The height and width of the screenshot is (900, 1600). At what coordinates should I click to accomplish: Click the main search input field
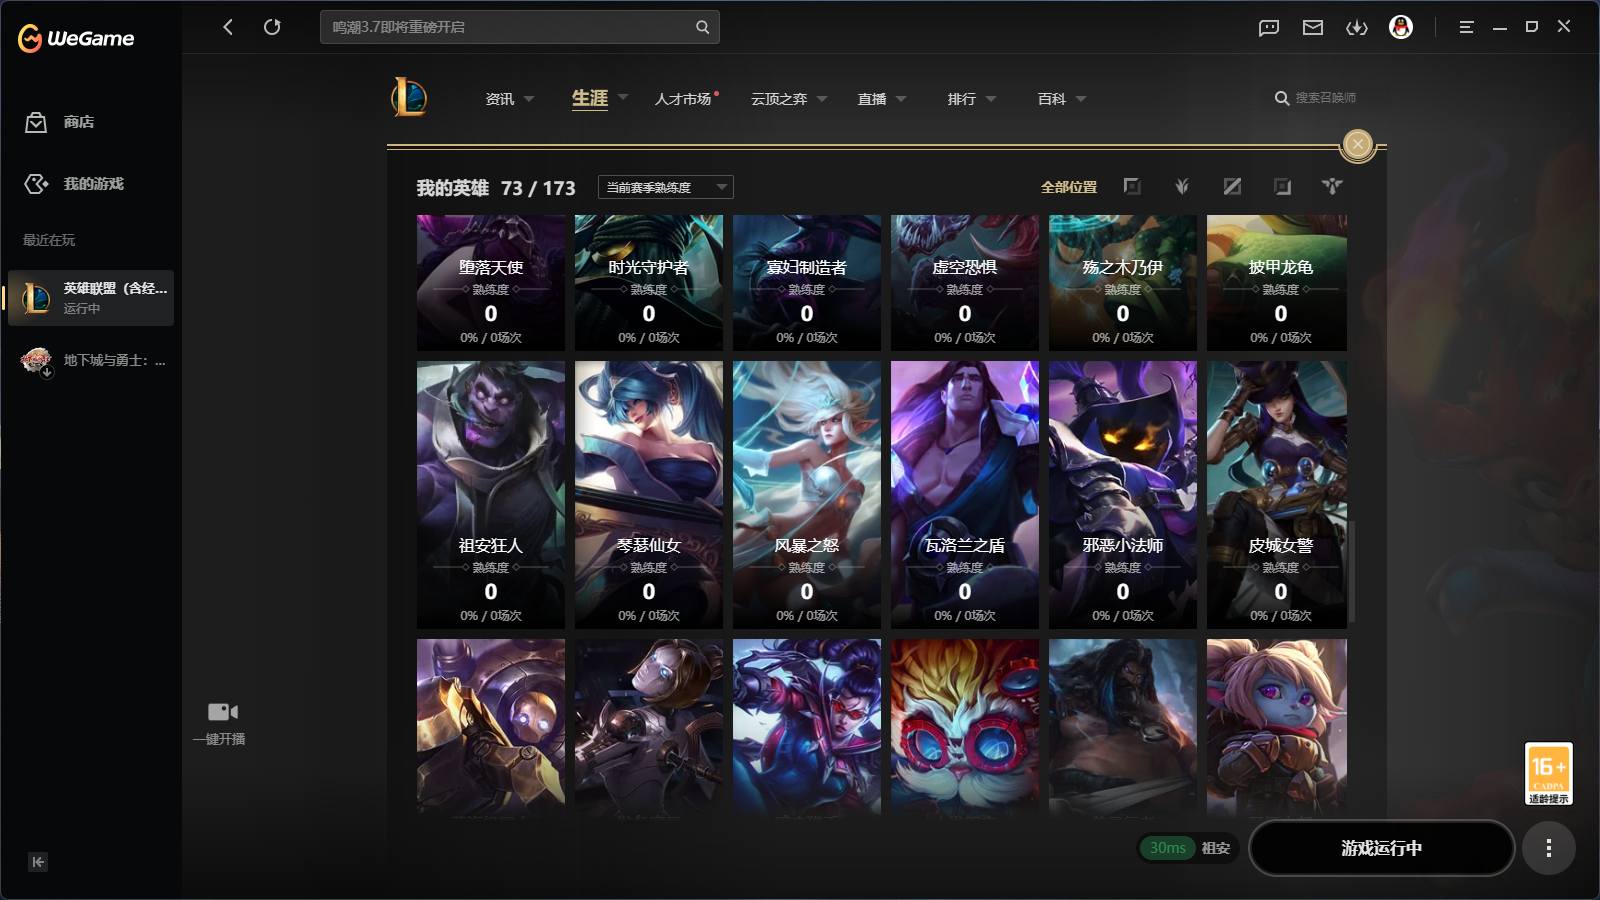pos(519,27)
